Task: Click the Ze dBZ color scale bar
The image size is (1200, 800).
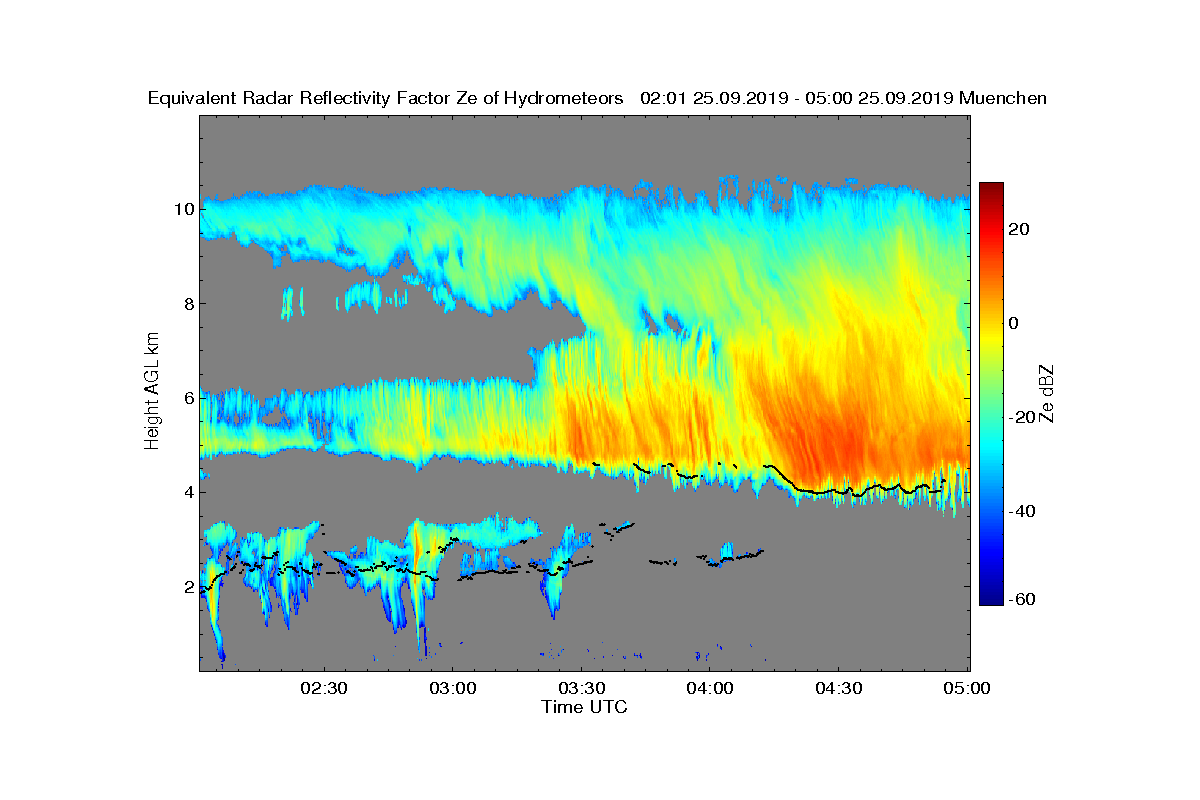Action: tap(991, 394)
